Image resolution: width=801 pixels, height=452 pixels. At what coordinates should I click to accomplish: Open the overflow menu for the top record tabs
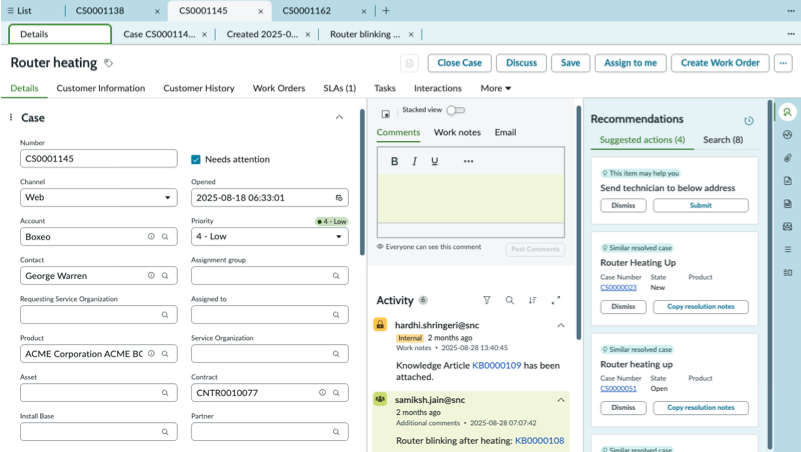pyautogui.click(x=791, y=11)
